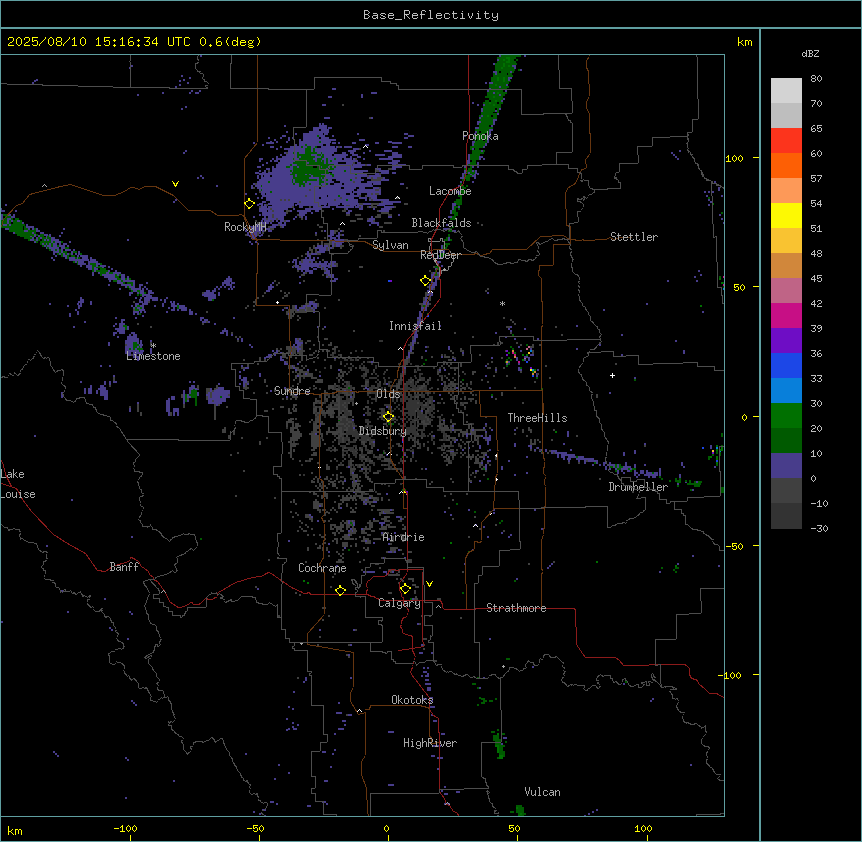862x842 pixels.
Task: Click the Strathmore label
Action: click(x=516, y=608)
